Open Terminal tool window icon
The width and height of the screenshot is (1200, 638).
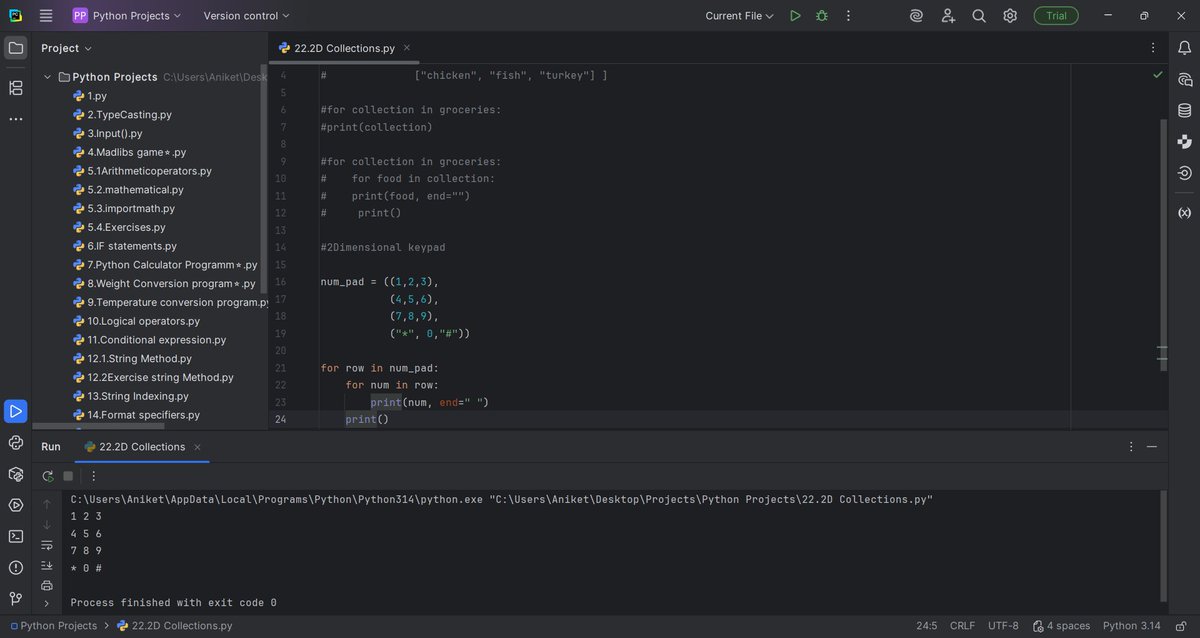point(16,536)
